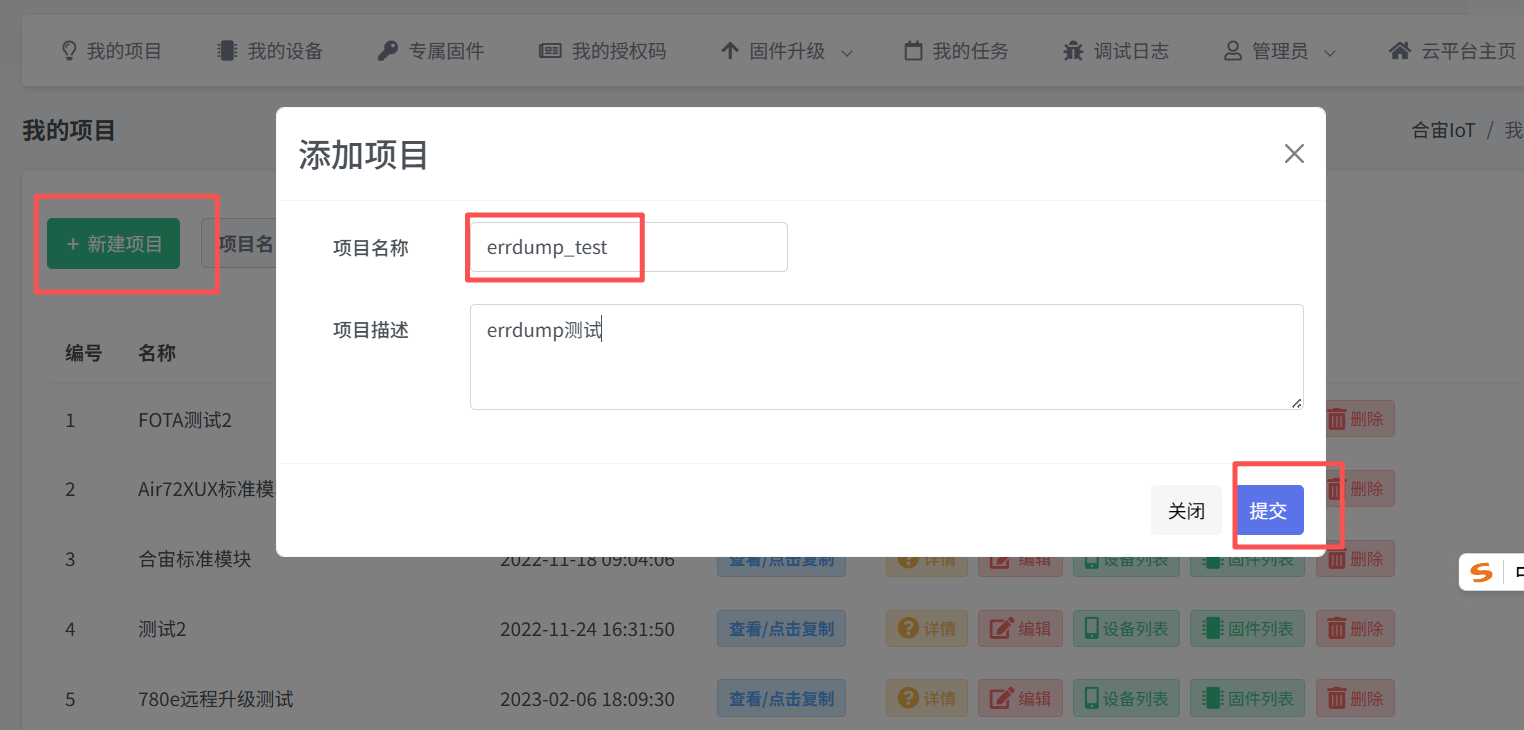Open 设备列表 for the 测试2 row

click(x=1125, y=628)
